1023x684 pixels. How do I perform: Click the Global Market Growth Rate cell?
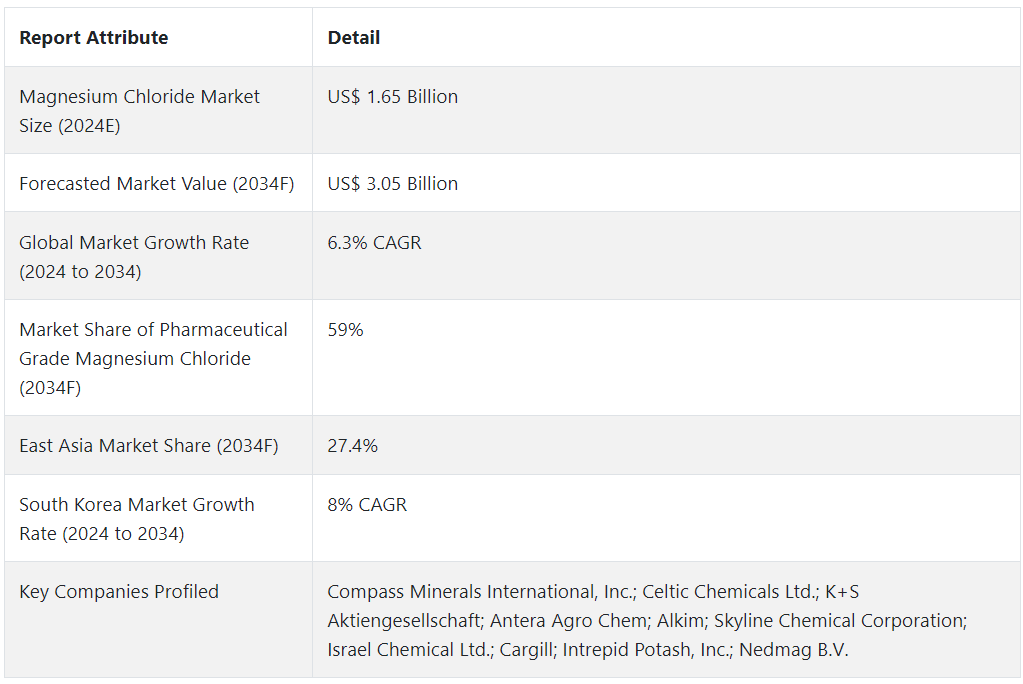click(x=134, y=256)
